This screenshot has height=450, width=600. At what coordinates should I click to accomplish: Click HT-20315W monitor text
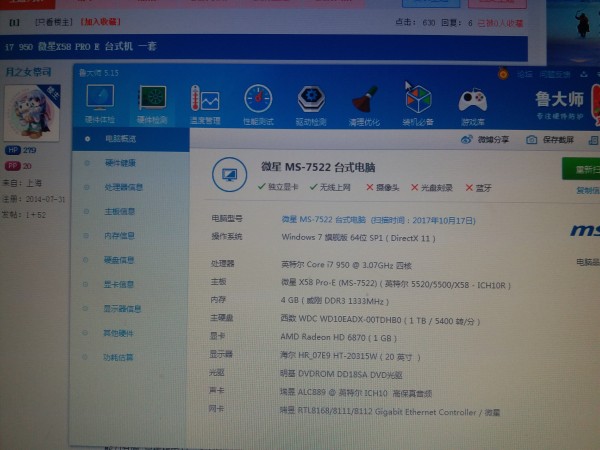[350, 356]
